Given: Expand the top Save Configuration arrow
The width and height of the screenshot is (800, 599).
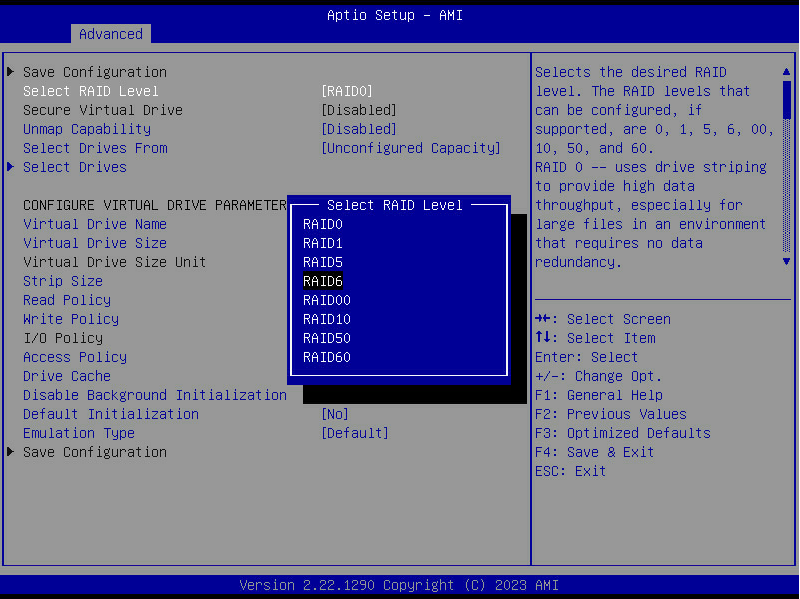Looking at the screenshot, I should [x=12, y=72].
